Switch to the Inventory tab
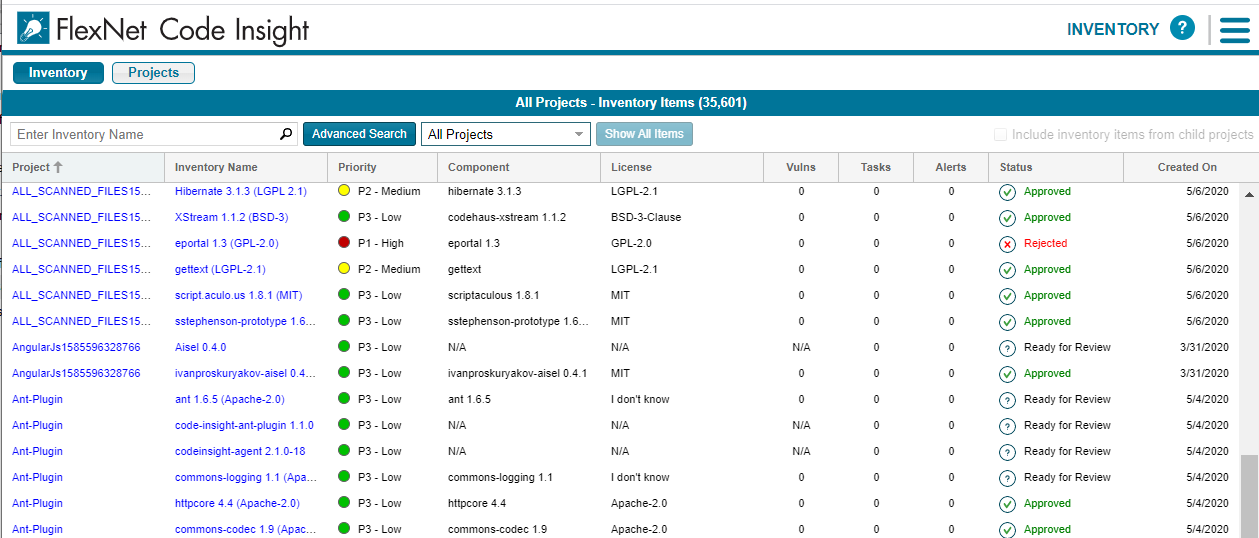Viewport: 1259px width, 538px height. click(58, 73)
